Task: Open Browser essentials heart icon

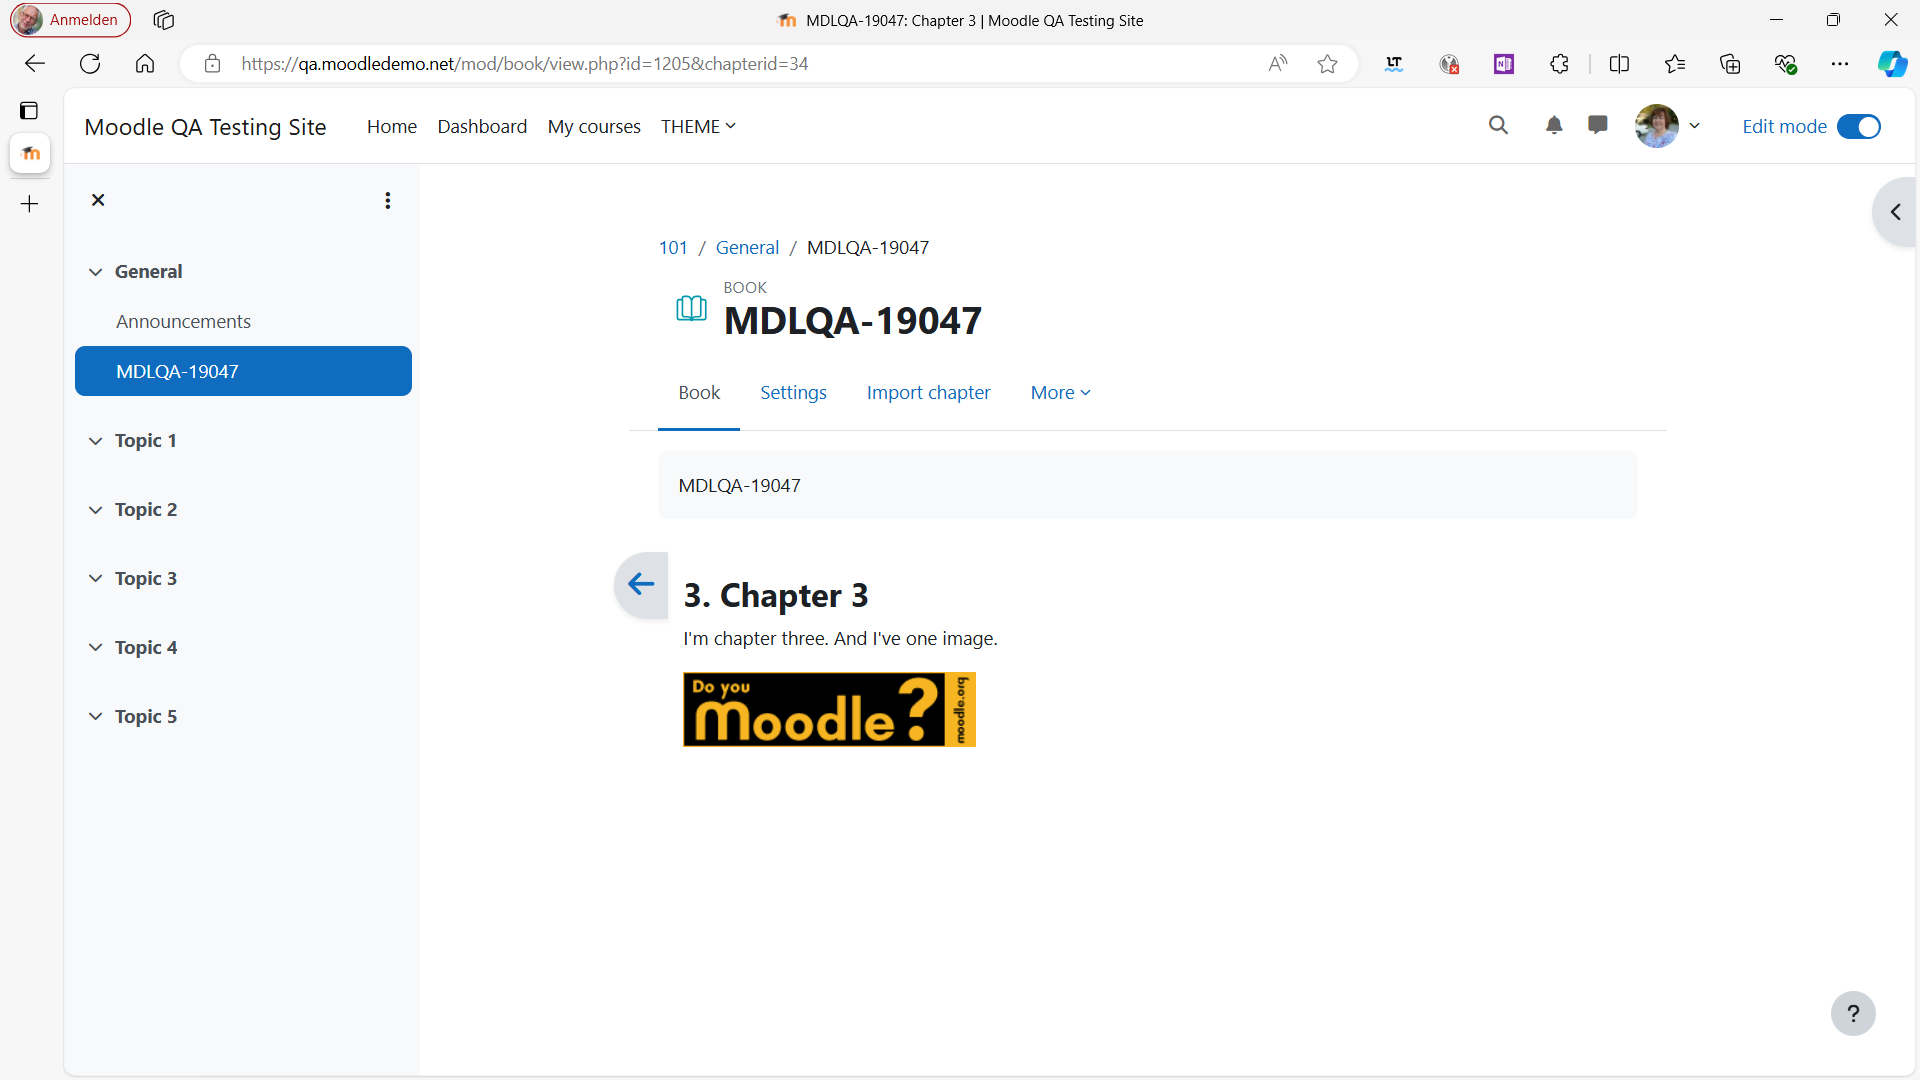Action: click(x=1785, y=64)
